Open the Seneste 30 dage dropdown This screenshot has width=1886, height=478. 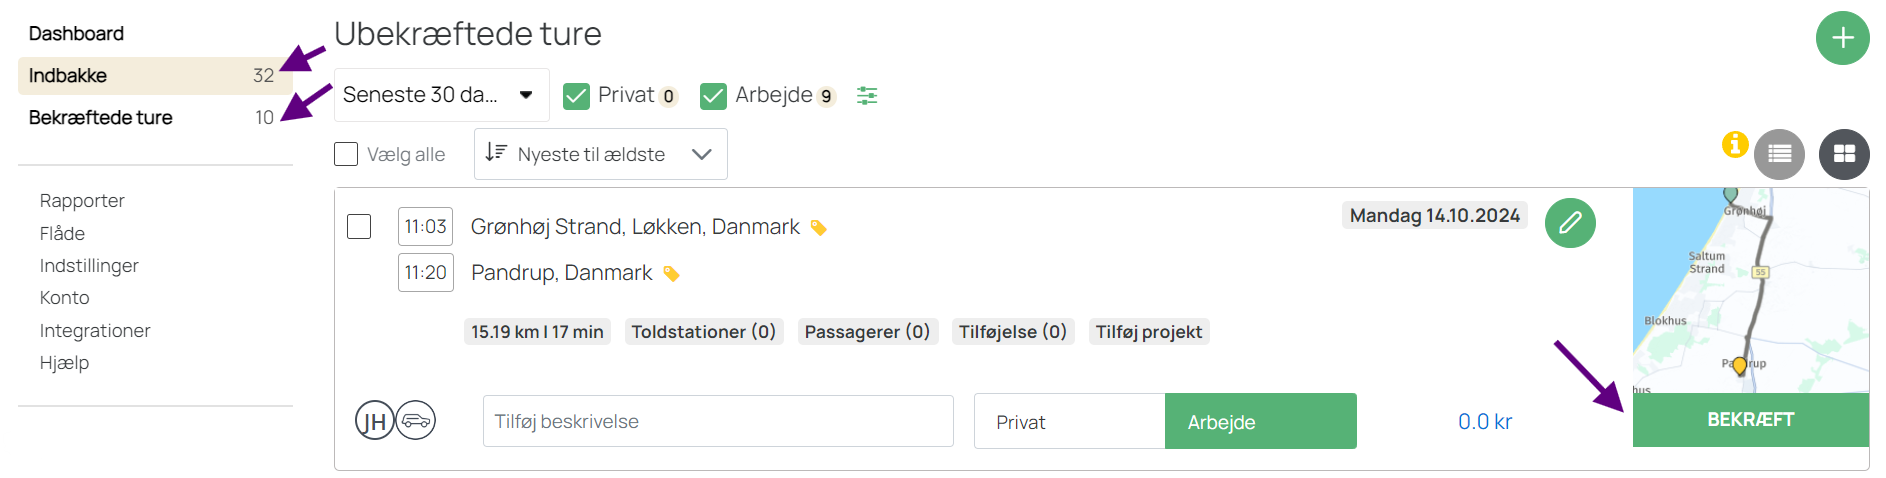point(441,95)
